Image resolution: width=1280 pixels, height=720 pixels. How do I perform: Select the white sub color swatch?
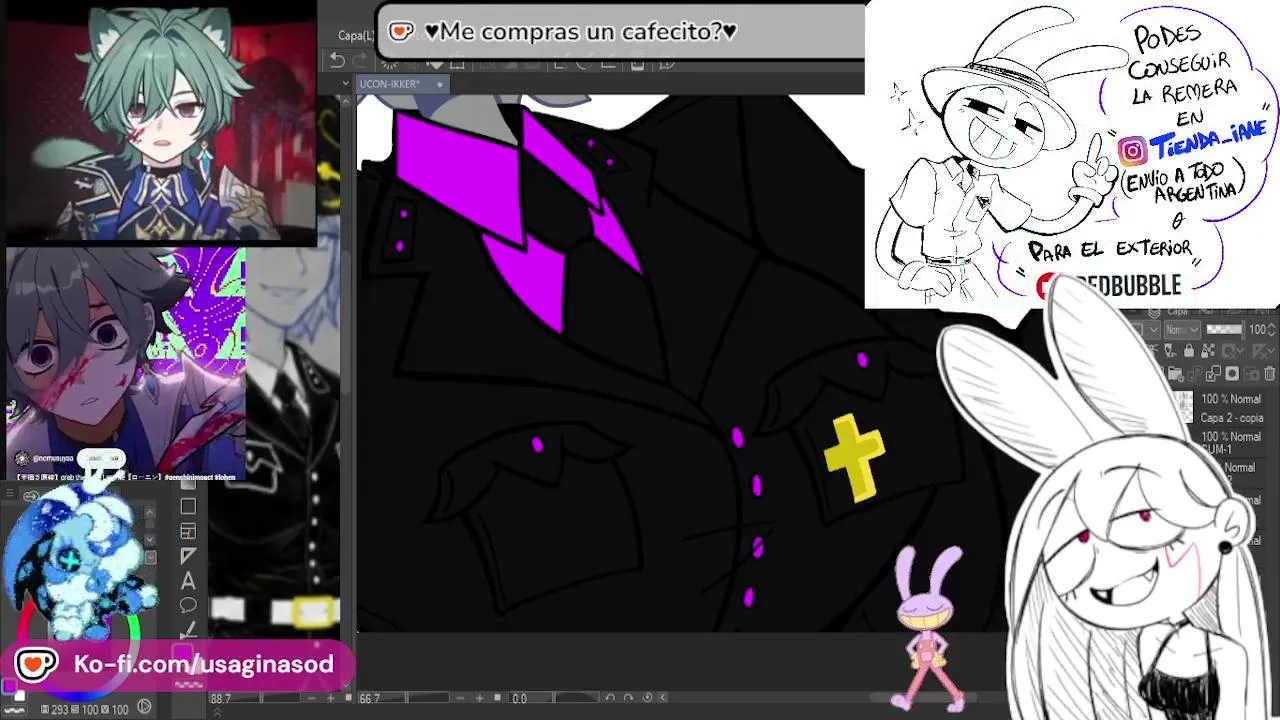(x=20, y=696)
